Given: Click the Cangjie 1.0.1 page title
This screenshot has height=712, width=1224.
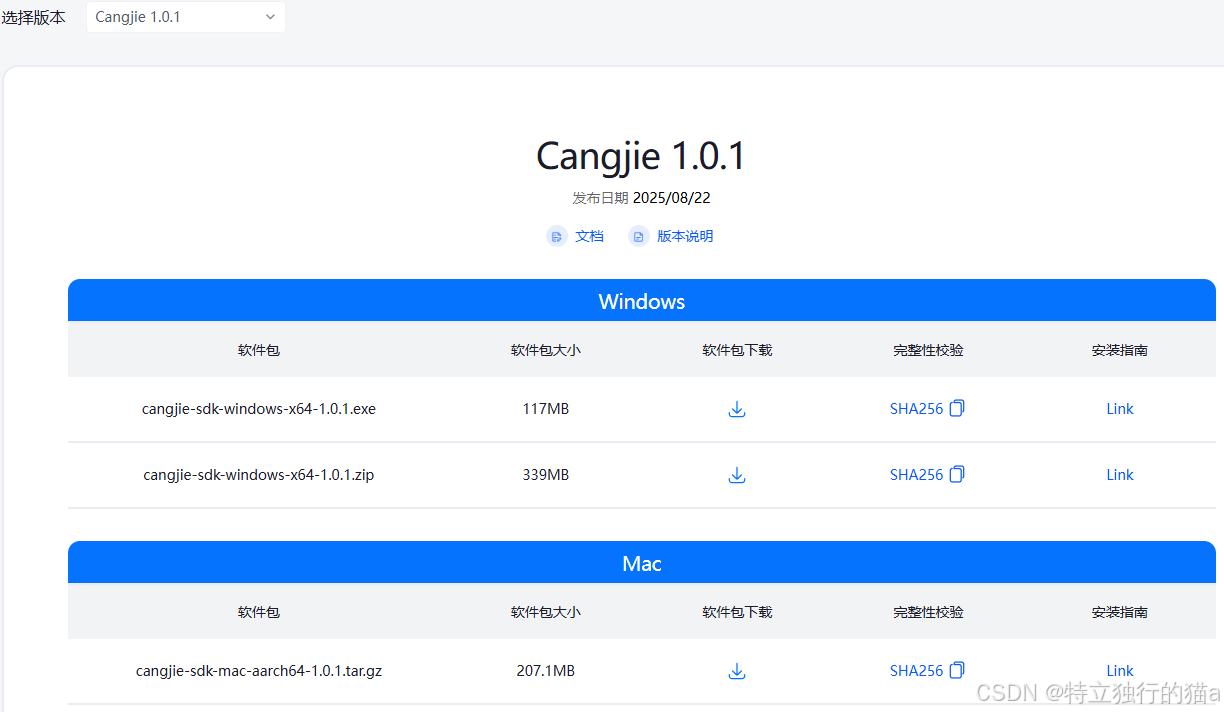Looking at the screenshot, I should (x=641, y=156).
